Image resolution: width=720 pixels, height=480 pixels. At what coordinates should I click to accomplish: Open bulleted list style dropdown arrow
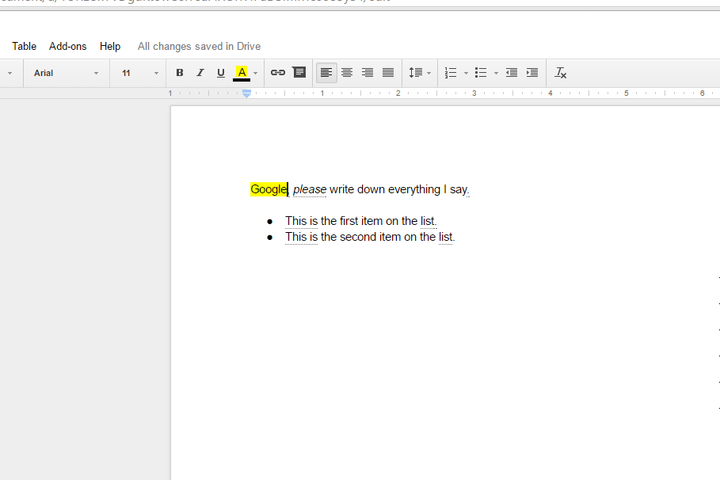click(496, 73)
